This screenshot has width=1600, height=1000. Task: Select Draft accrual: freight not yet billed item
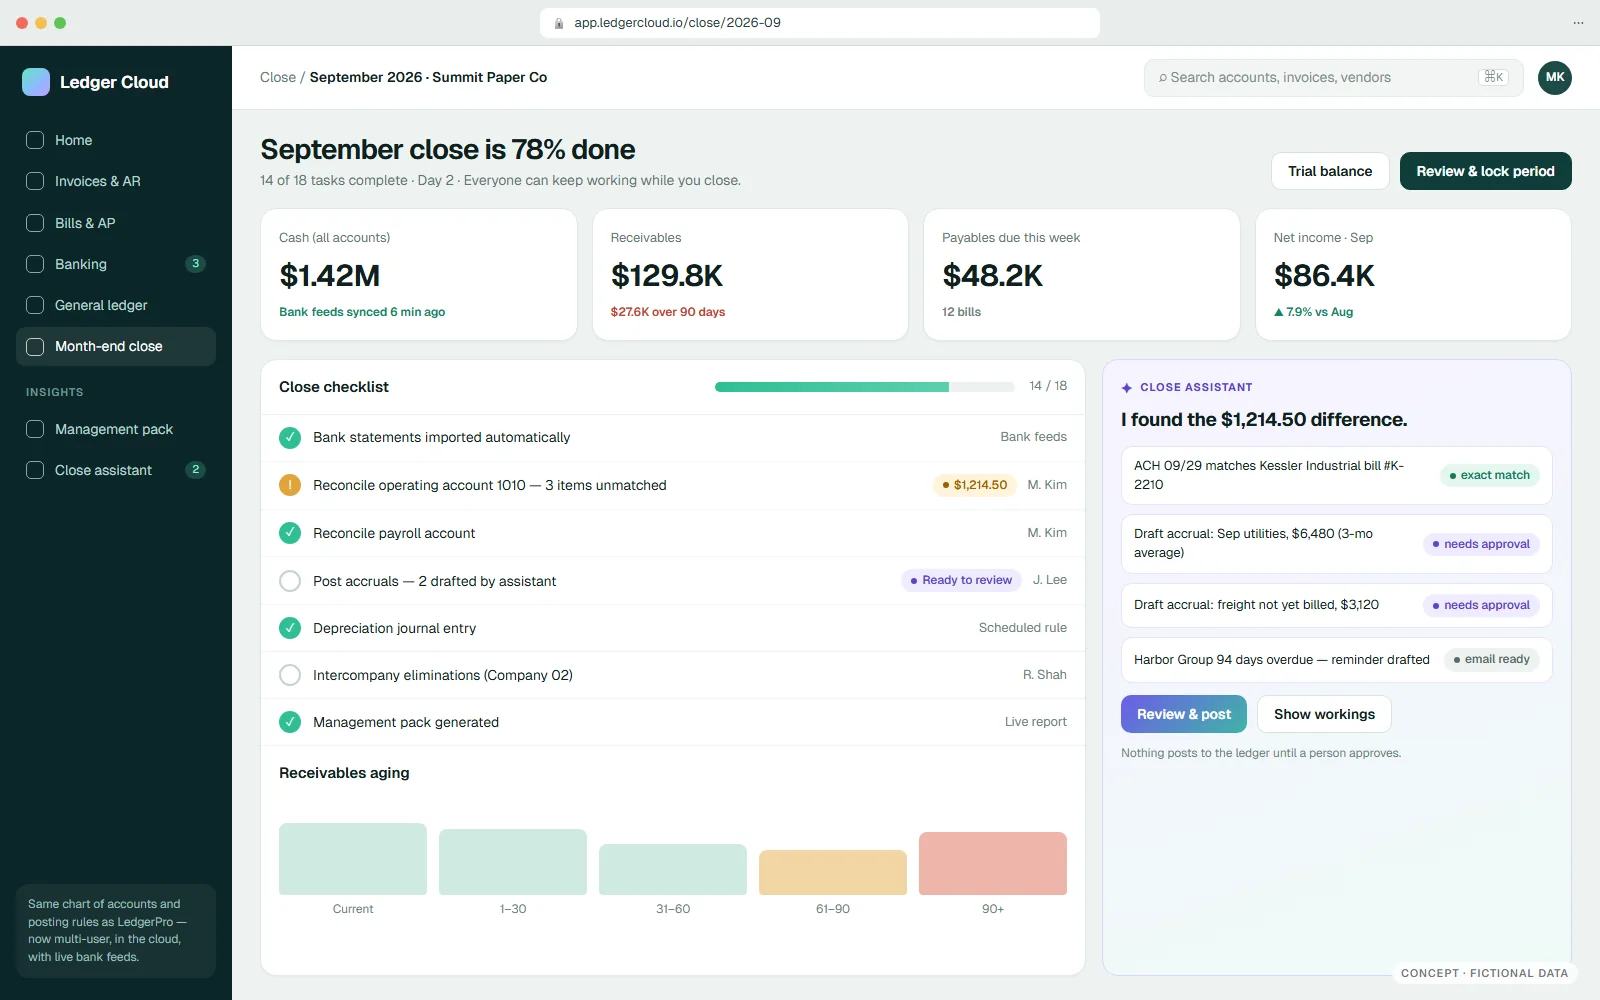1336,605
